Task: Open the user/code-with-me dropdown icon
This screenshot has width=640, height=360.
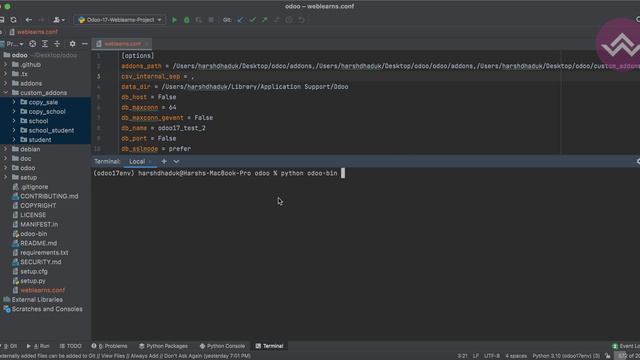Action: click(x=59, y=20)
